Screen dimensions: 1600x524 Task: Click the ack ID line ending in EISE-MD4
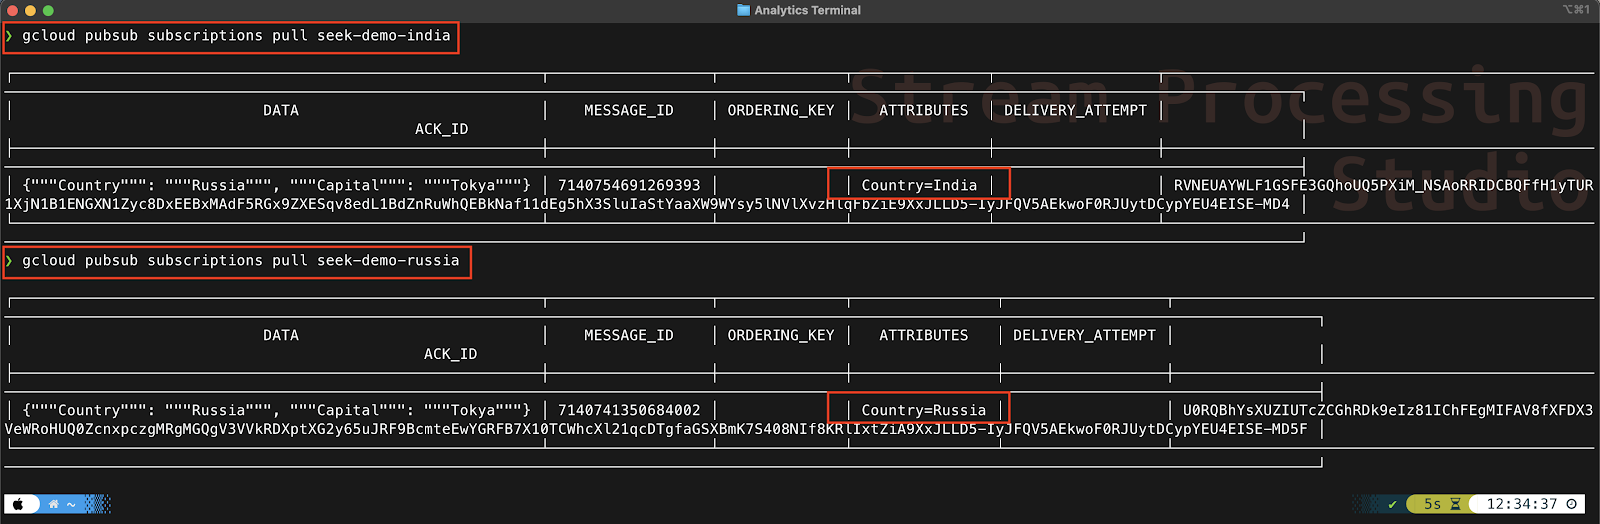tap(647, 204)
